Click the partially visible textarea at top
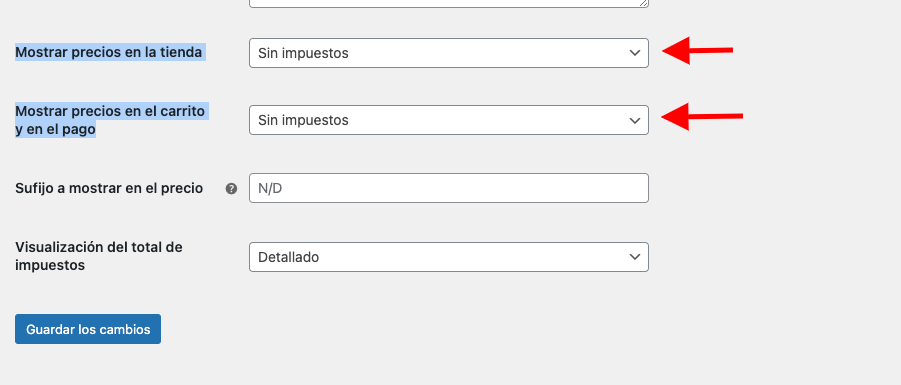Image resolution: width=901 pixels, height=385 pixels. [x=449, y=3]
